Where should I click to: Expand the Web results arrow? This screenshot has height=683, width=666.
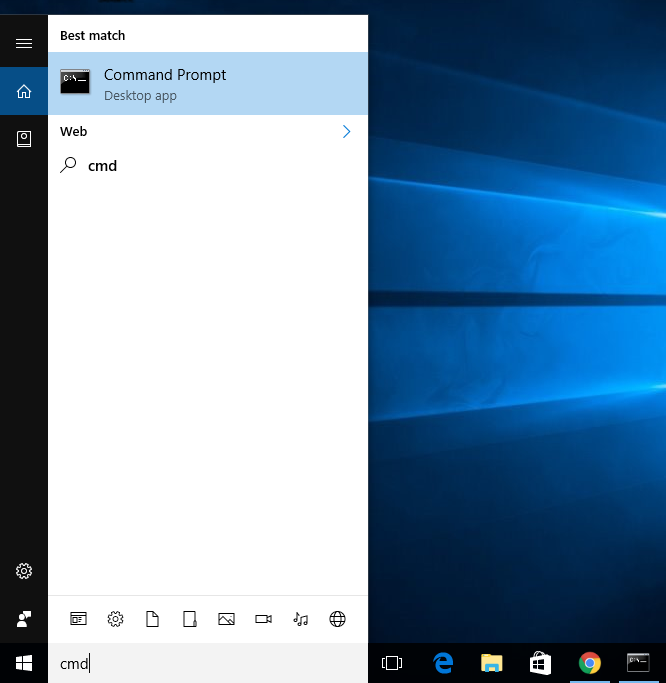[x=346, y=131]
